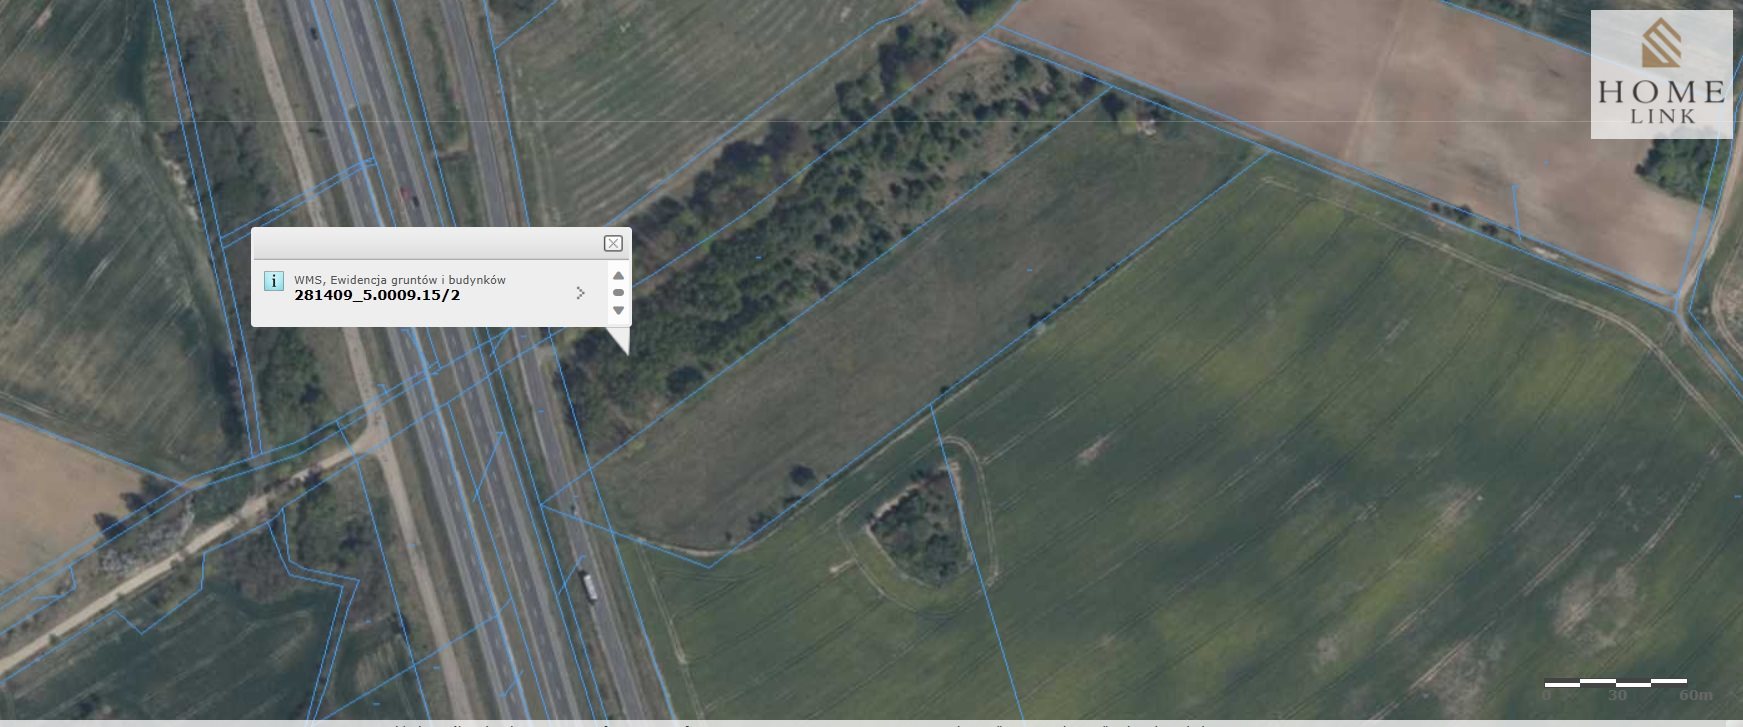
Task: Click the white truck on the highway
Action: point(588,585)
